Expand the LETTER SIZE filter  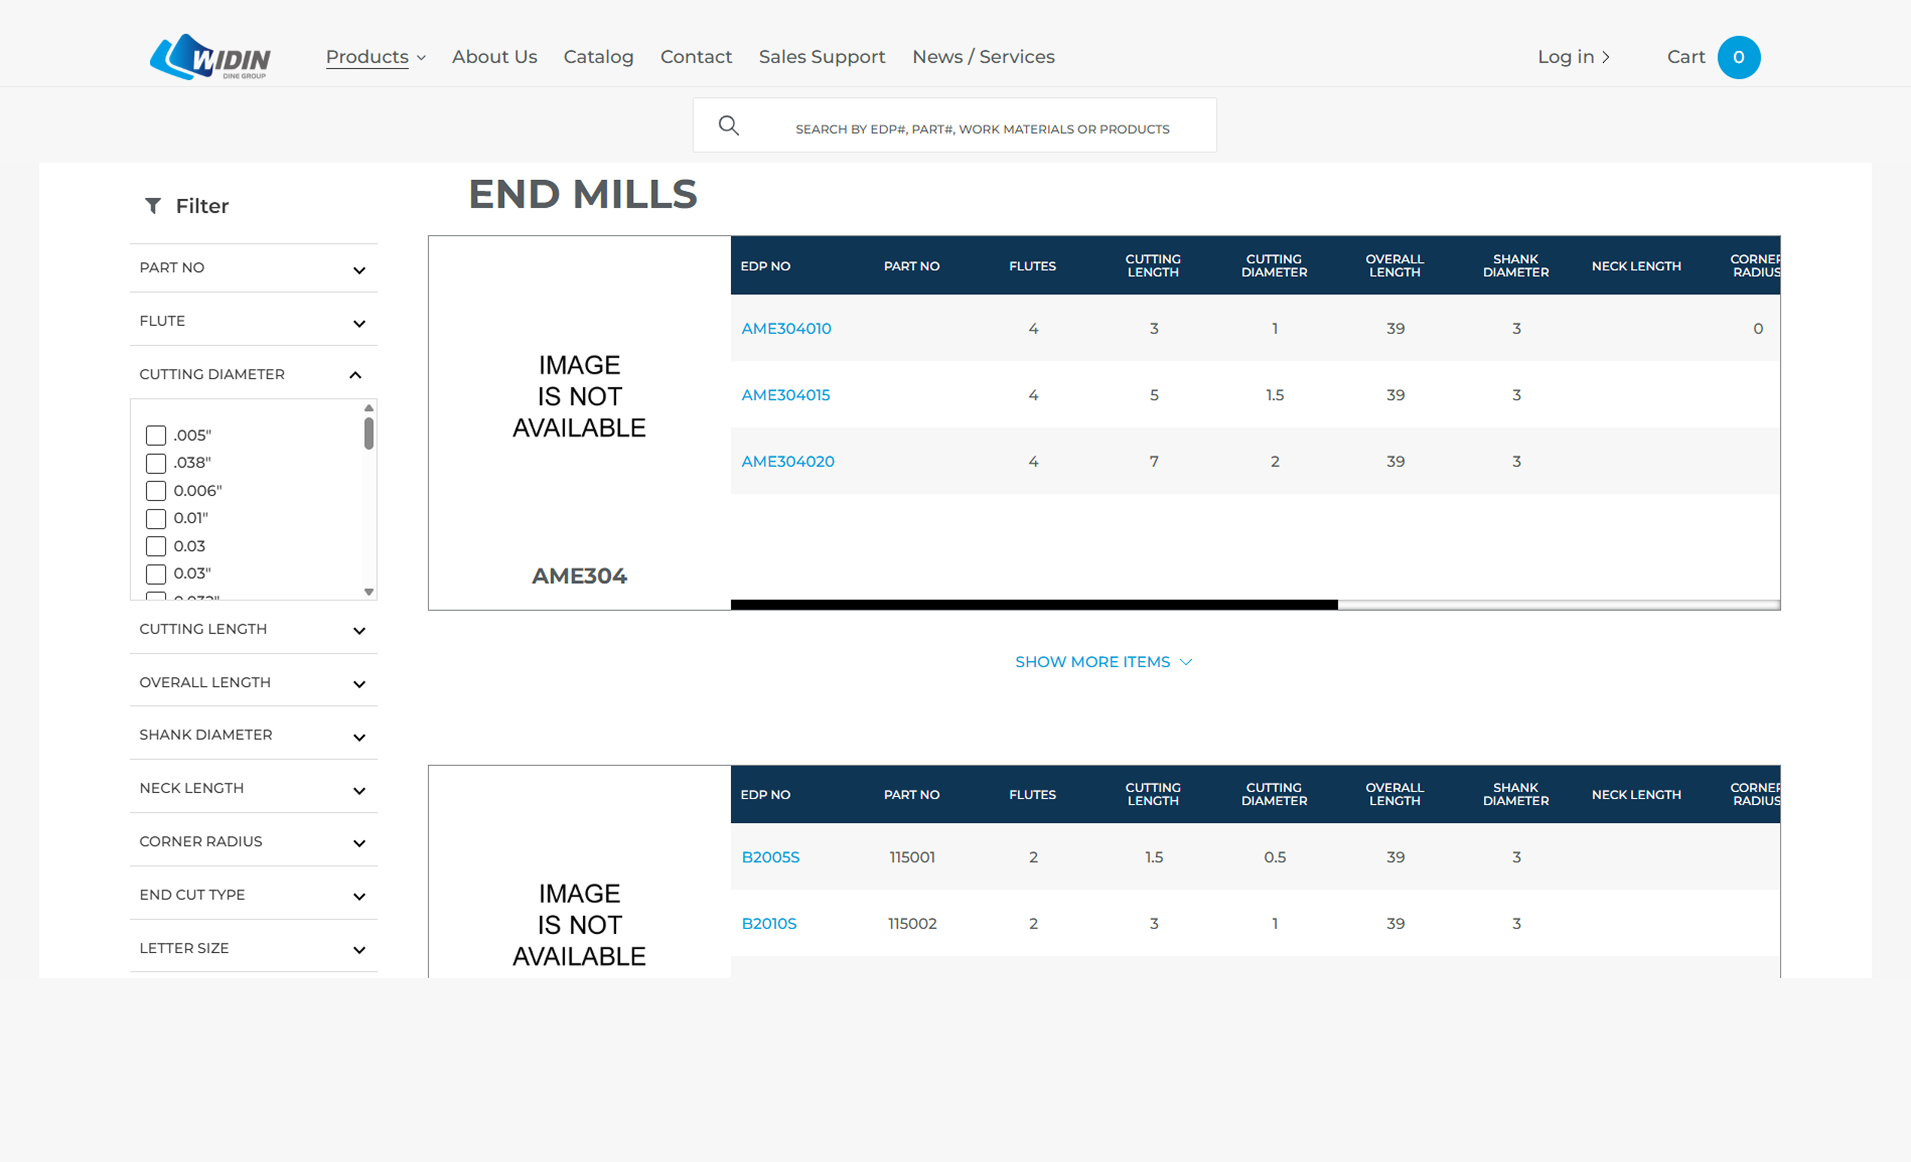(253, 948)
